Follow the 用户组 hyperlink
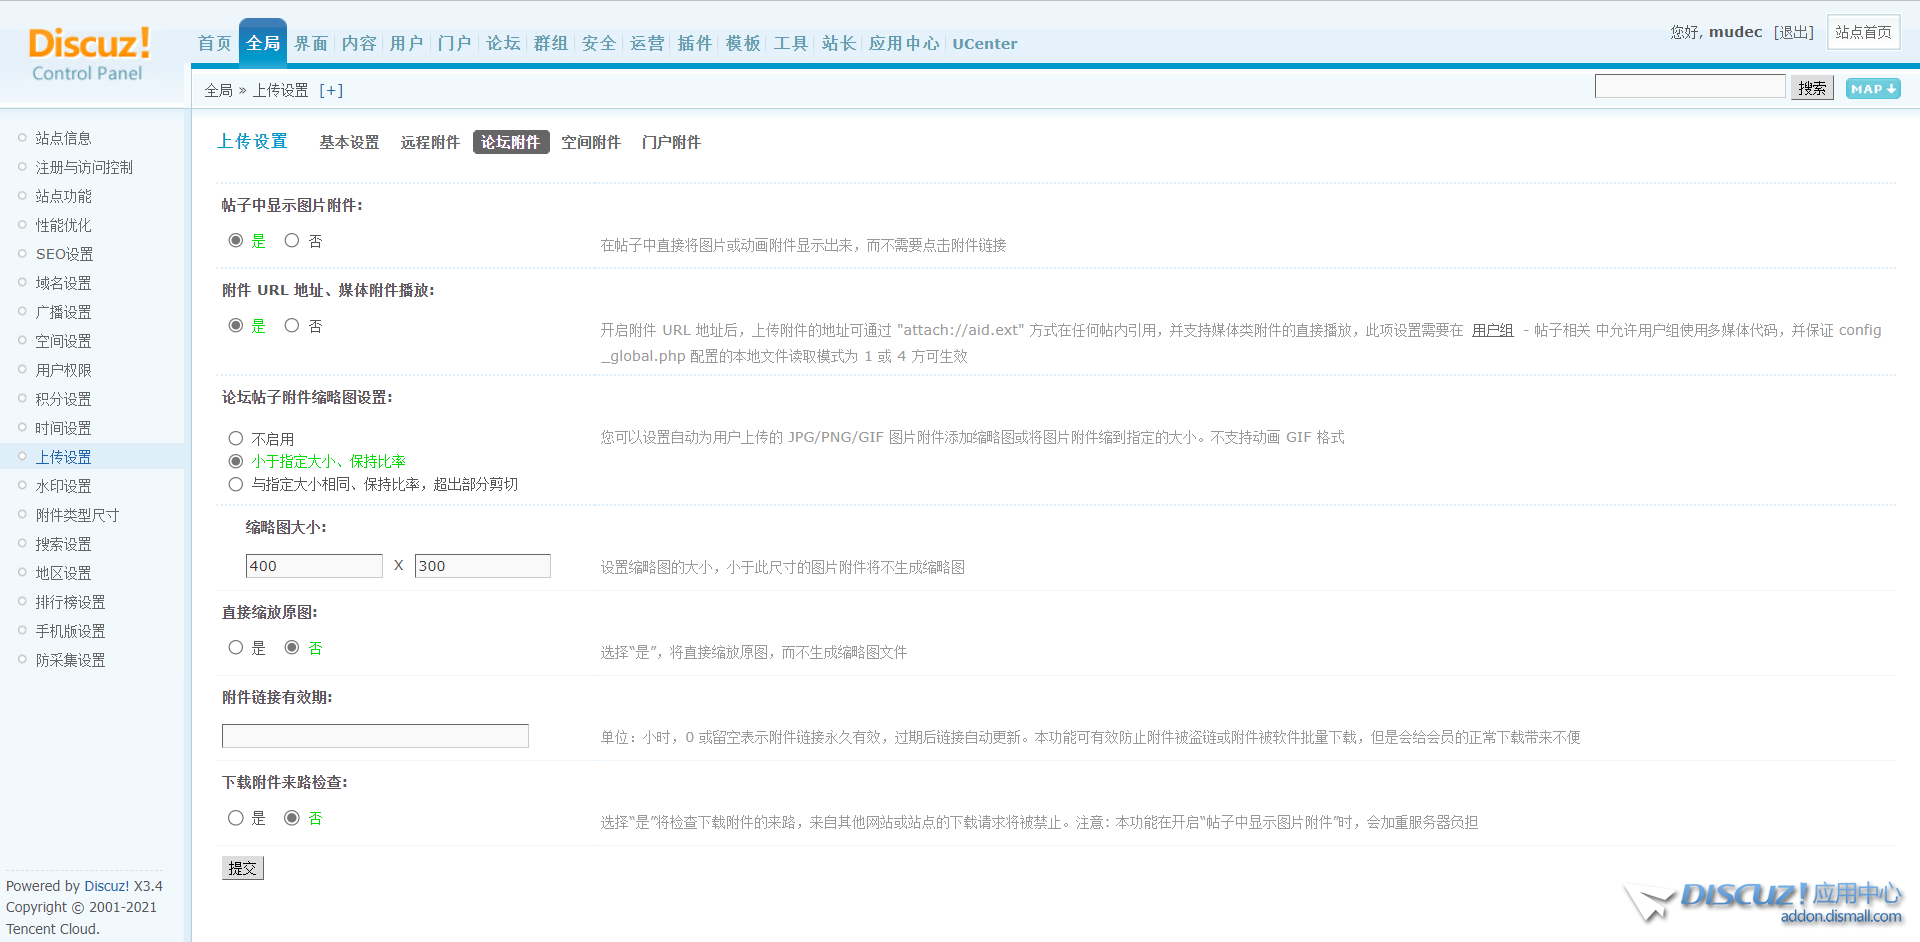 click(x=1492, y=330)
